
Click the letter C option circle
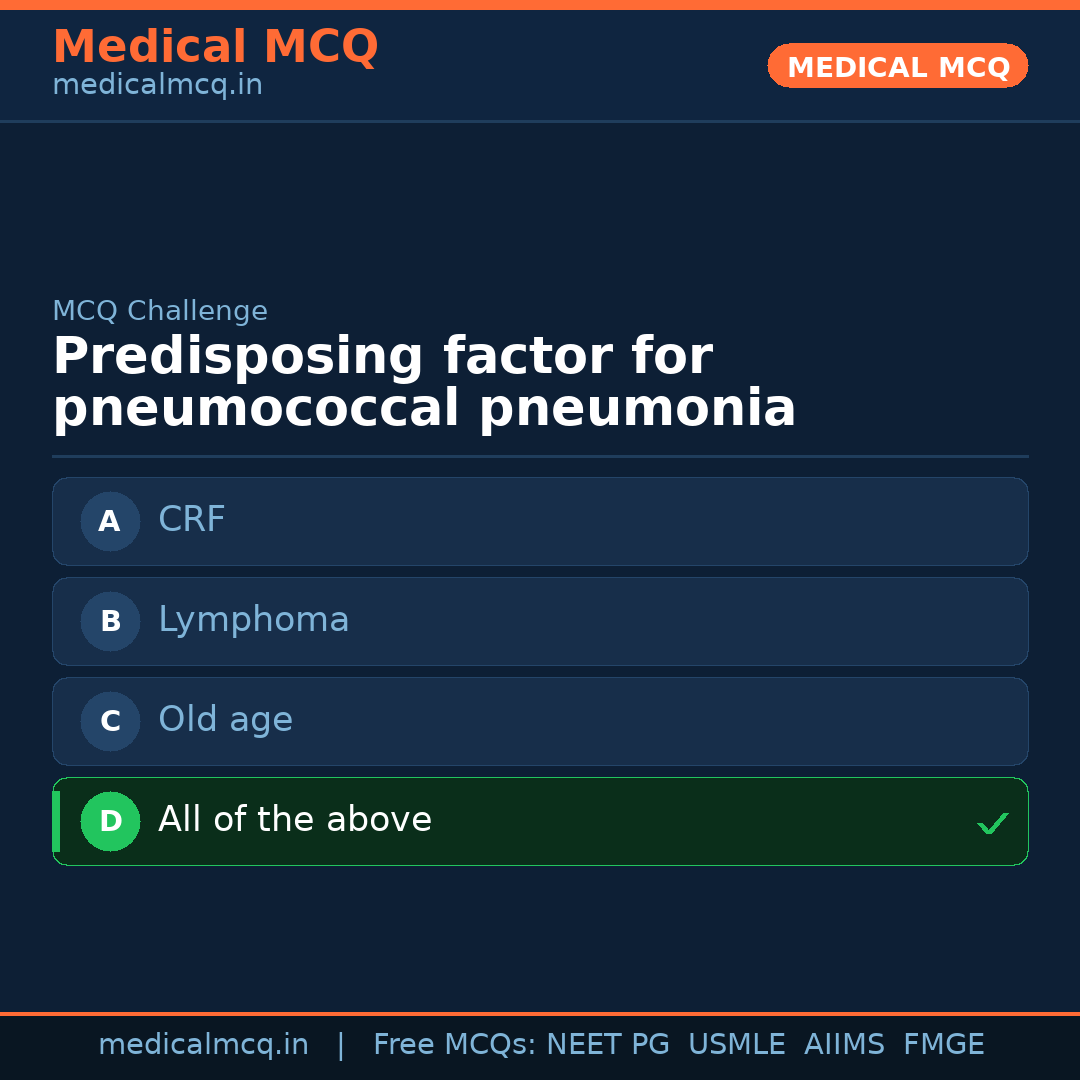point(110,721)
